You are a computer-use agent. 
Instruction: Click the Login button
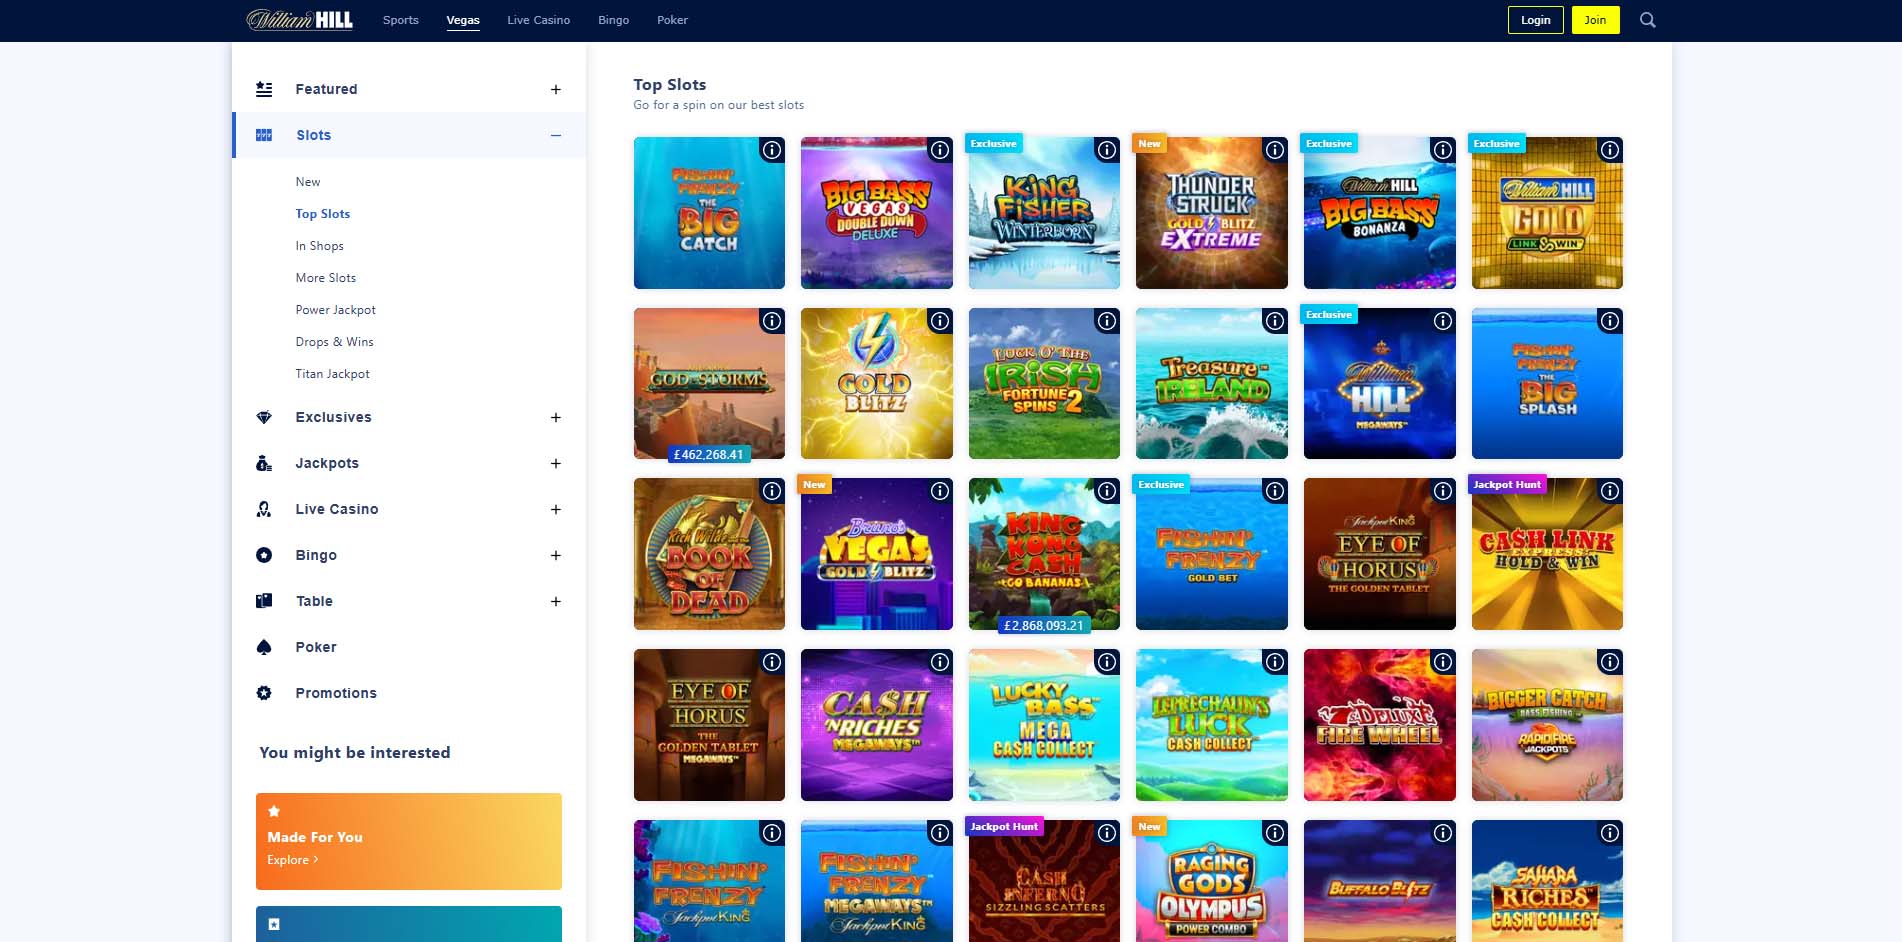pos(1535,19)
